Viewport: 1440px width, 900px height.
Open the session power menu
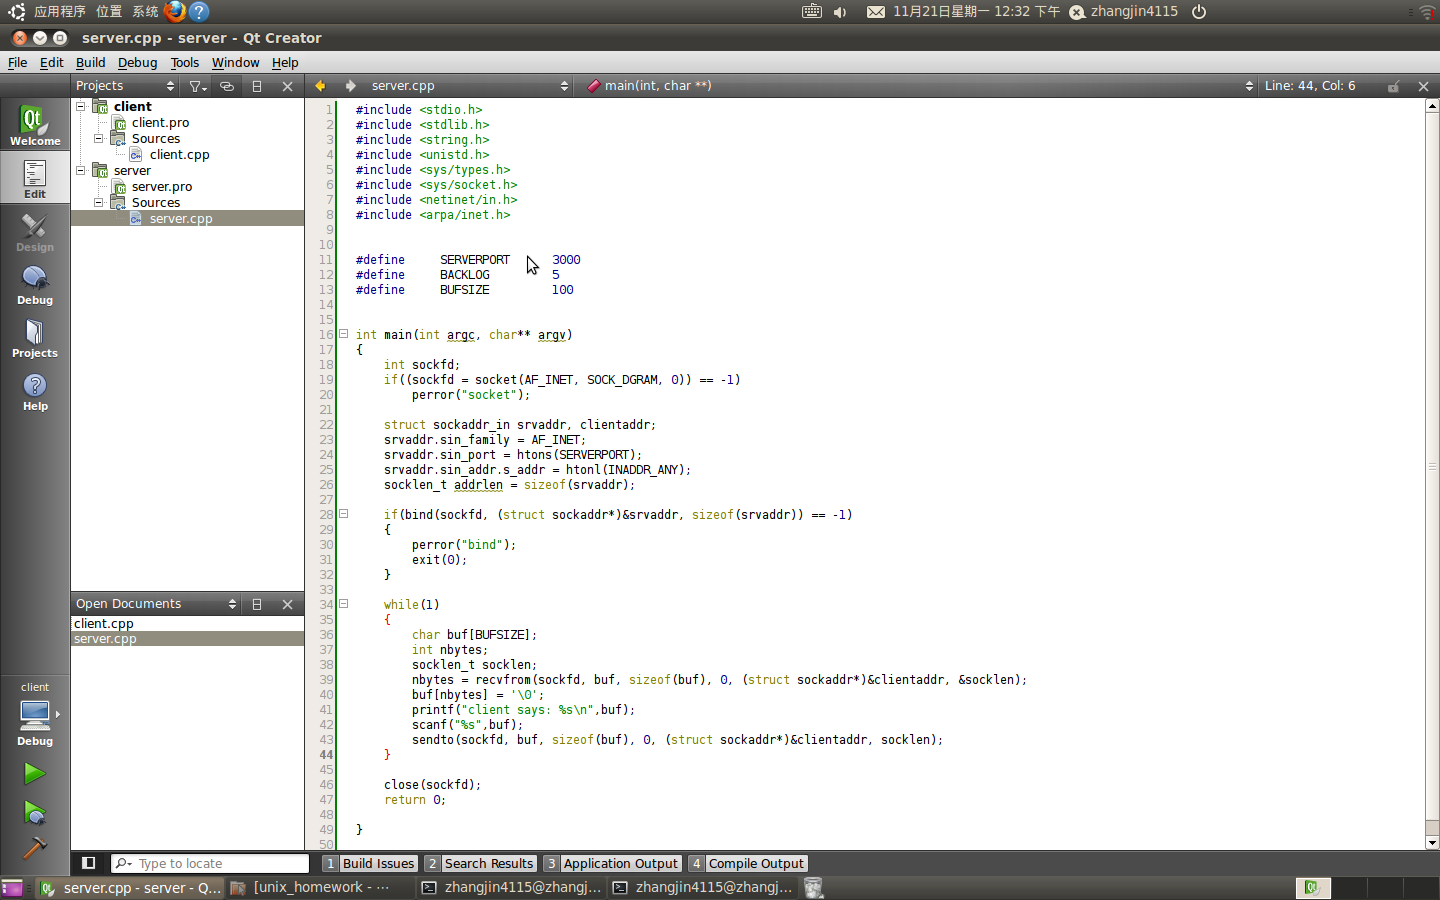[1199, 12]
